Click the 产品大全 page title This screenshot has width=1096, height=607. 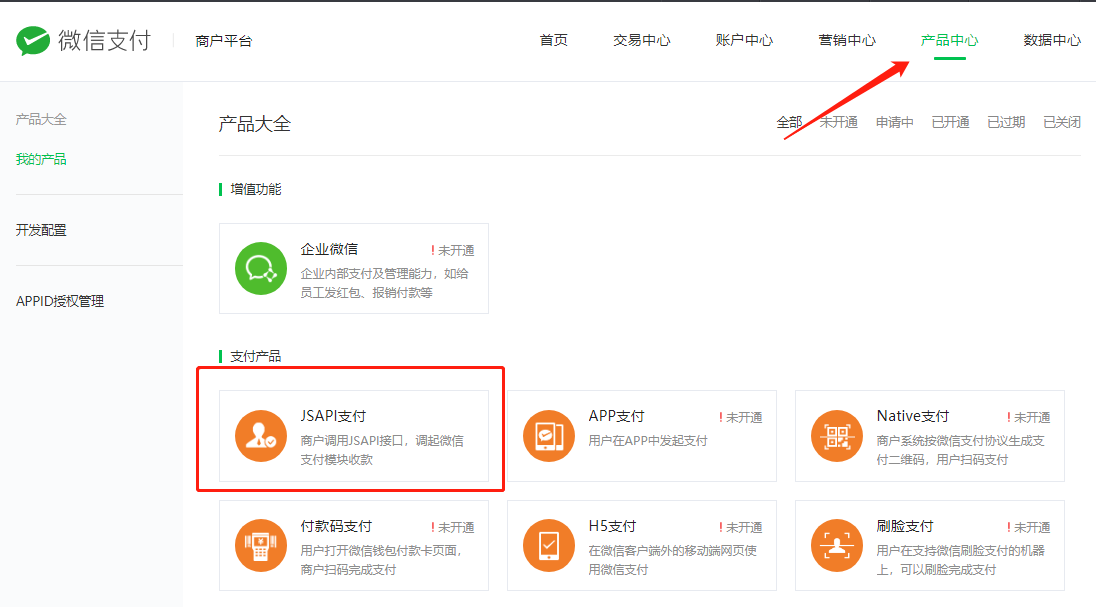(254, 124)
